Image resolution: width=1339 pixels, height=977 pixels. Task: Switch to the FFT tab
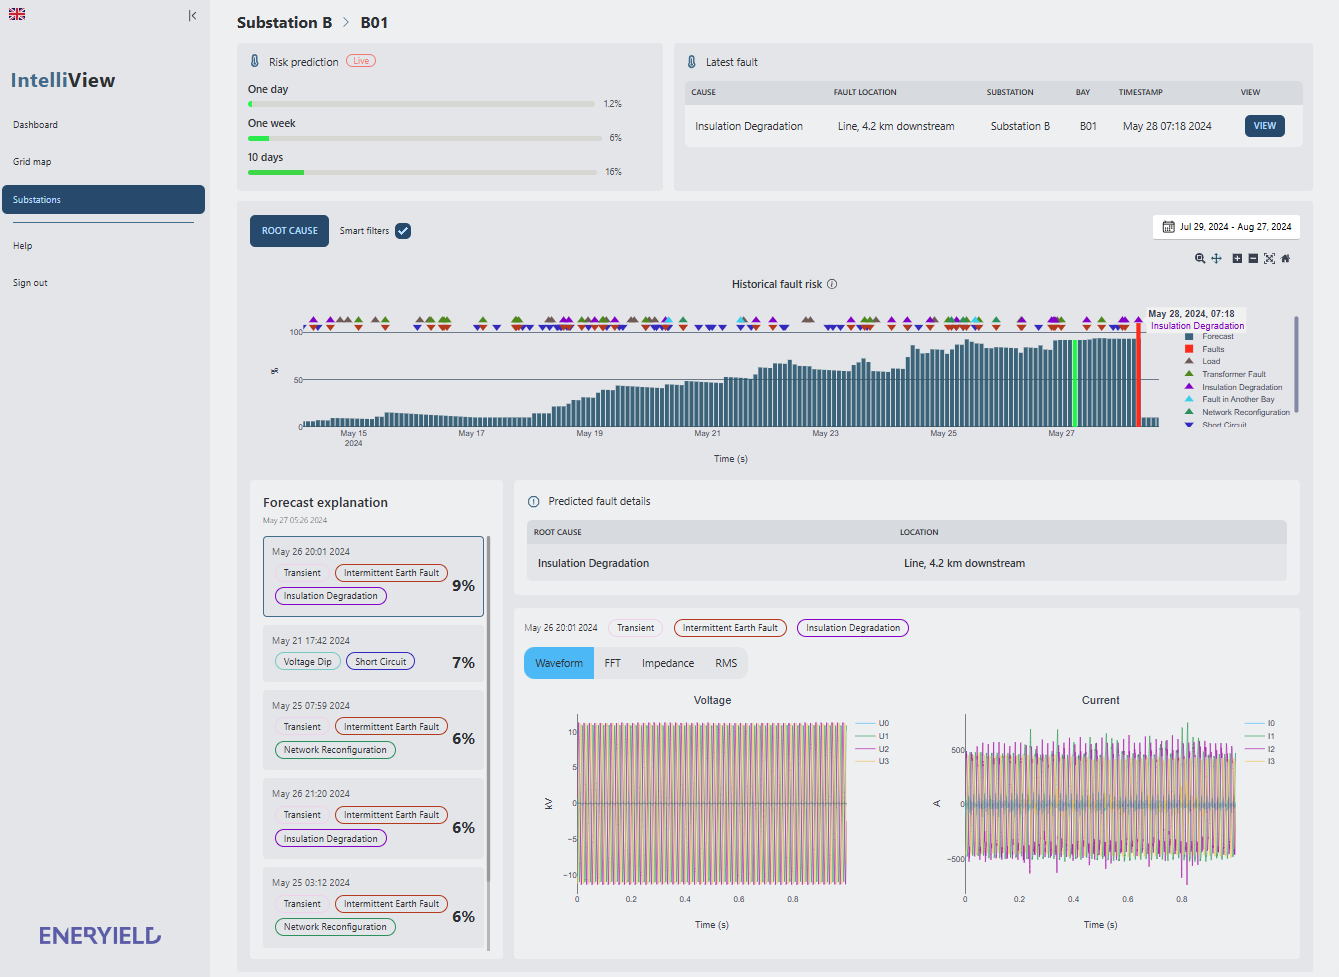pyautogui.click(x=612, y=663)
